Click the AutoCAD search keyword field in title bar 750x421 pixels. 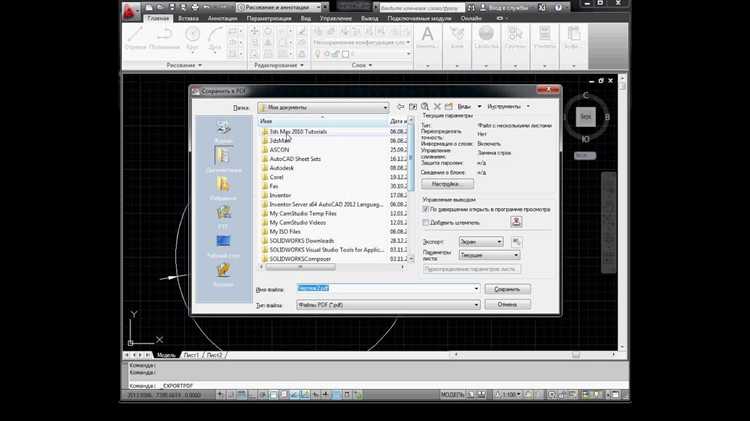(422, 8)
